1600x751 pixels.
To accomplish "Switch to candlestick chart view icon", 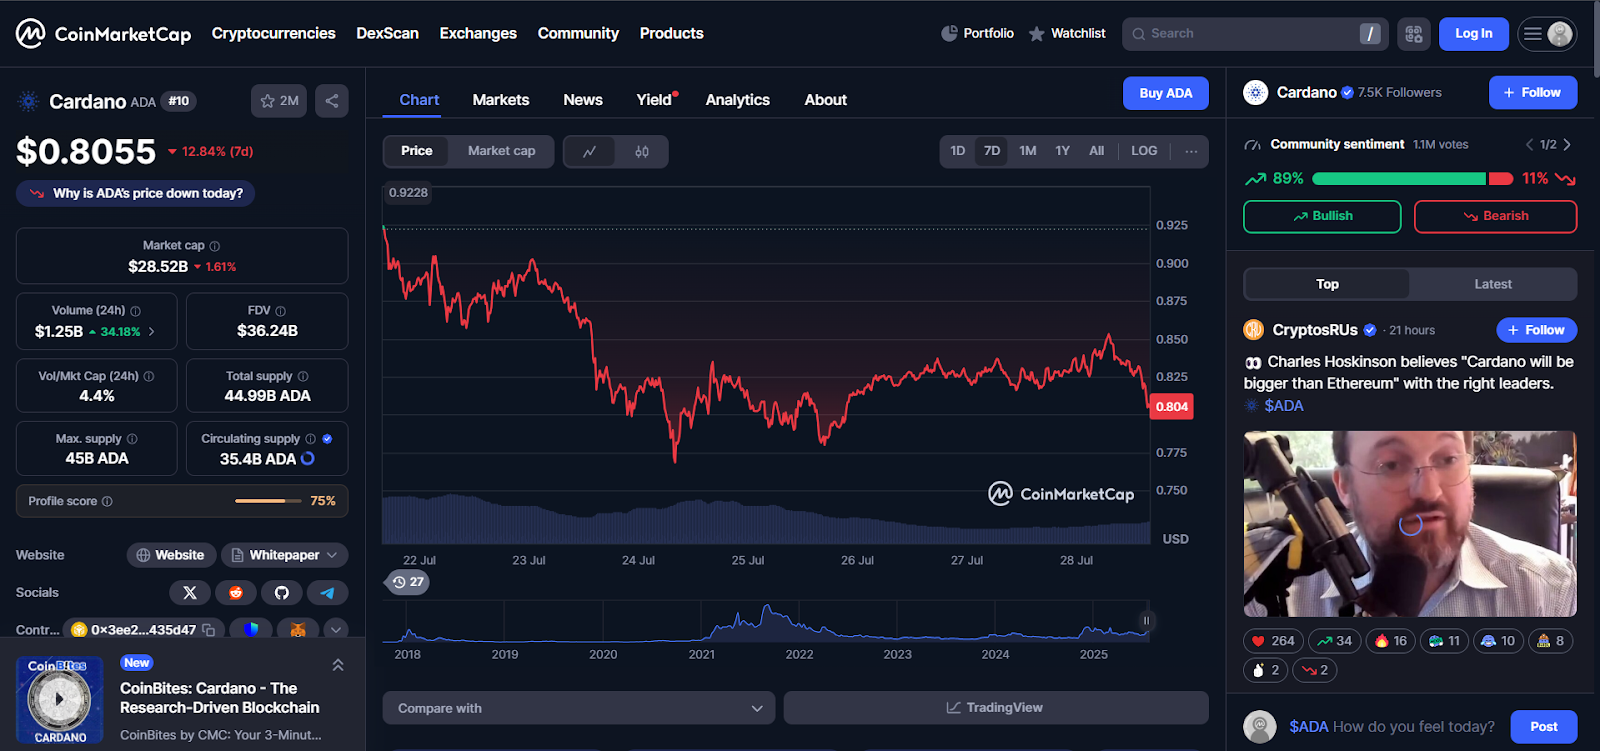I will pyautogui.click(x=642, y=152).
